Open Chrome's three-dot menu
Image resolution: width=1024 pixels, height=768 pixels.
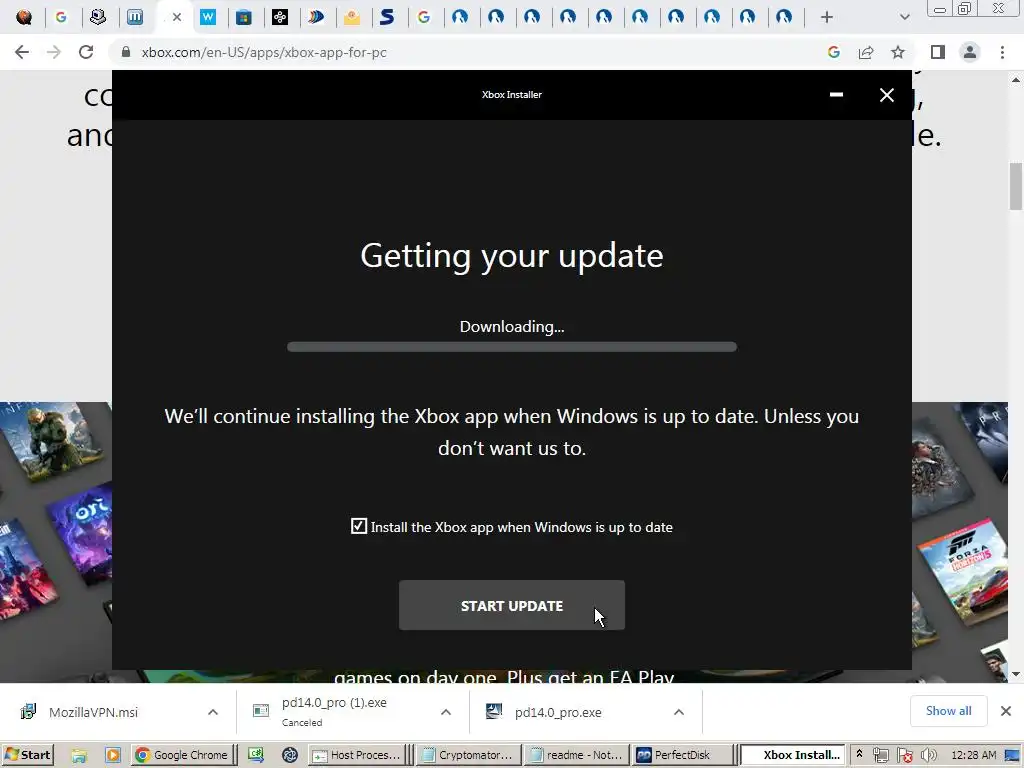[x=1002, y=52]
